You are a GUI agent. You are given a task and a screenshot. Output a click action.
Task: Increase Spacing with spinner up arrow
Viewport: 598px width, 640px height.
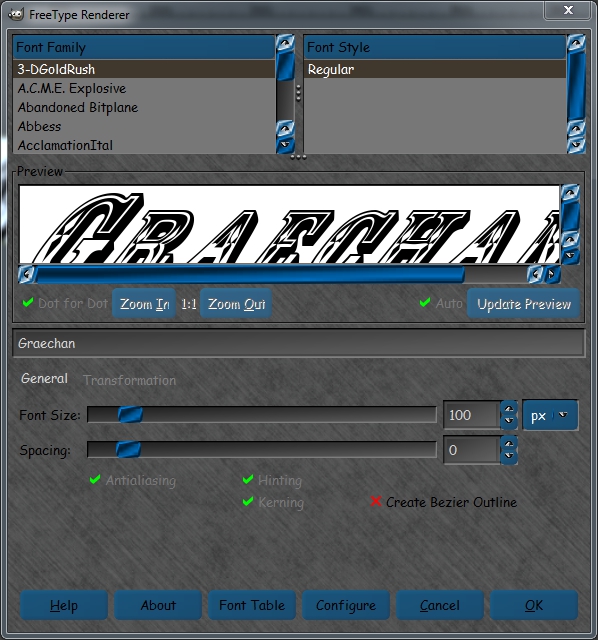coord(509,444)
